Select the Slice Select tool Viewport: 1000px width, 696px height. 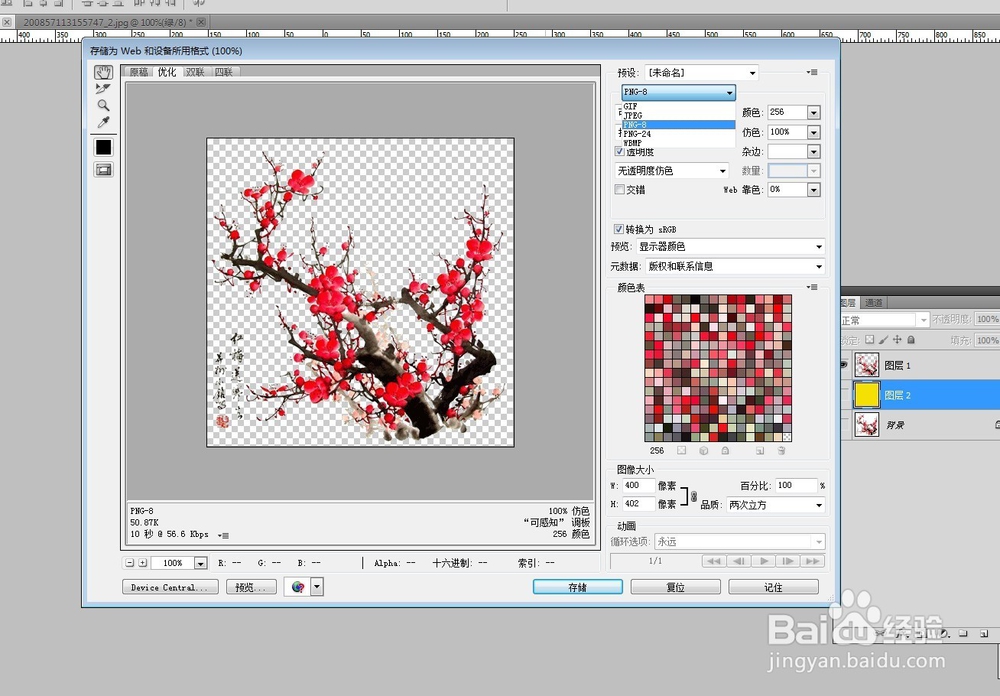tap(103, 89)
